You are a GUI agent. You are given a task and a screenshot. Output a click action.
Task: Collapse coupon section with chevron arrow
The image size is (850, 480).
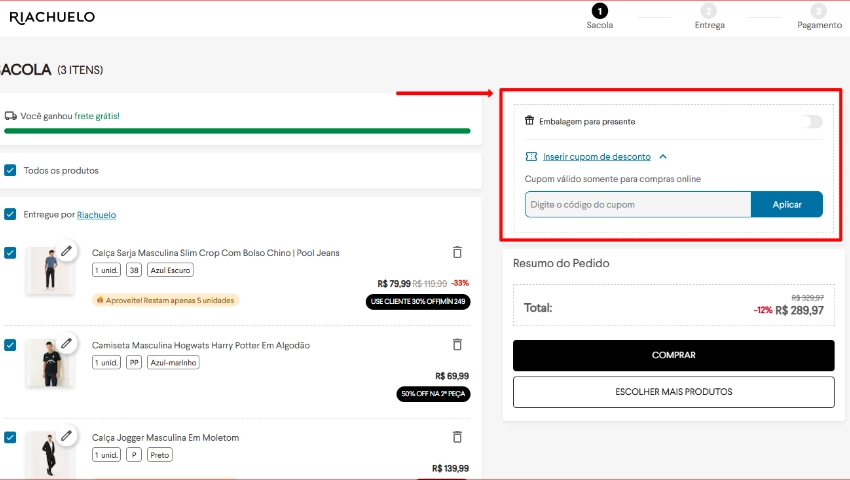pos(663,156)
